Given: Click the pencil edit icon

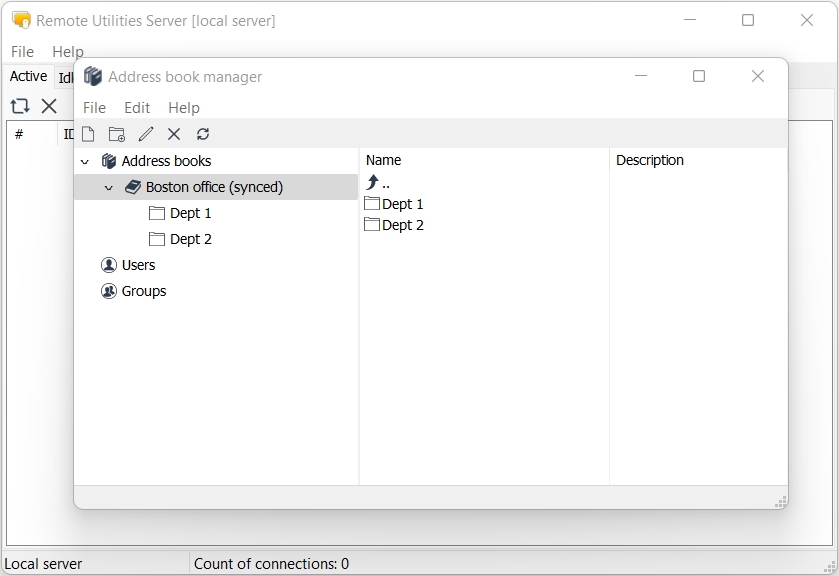Looking at the screenshot, I should [x=146, y=134].
